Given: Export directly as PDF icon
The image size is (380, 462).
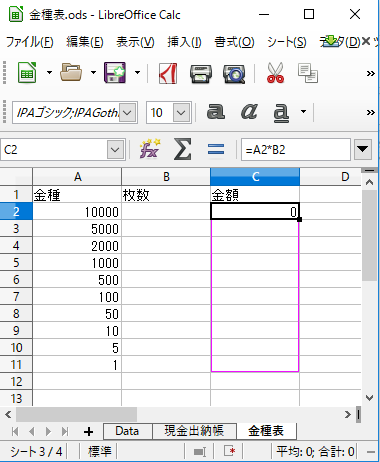Looking at the screenshot, I should [x=168, y=73].
